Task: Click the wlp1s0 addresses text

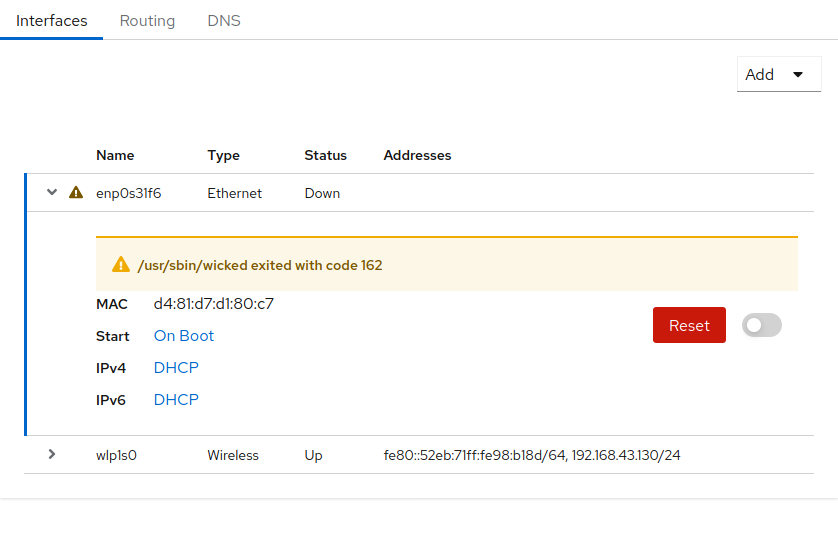Action: [532, 455]
